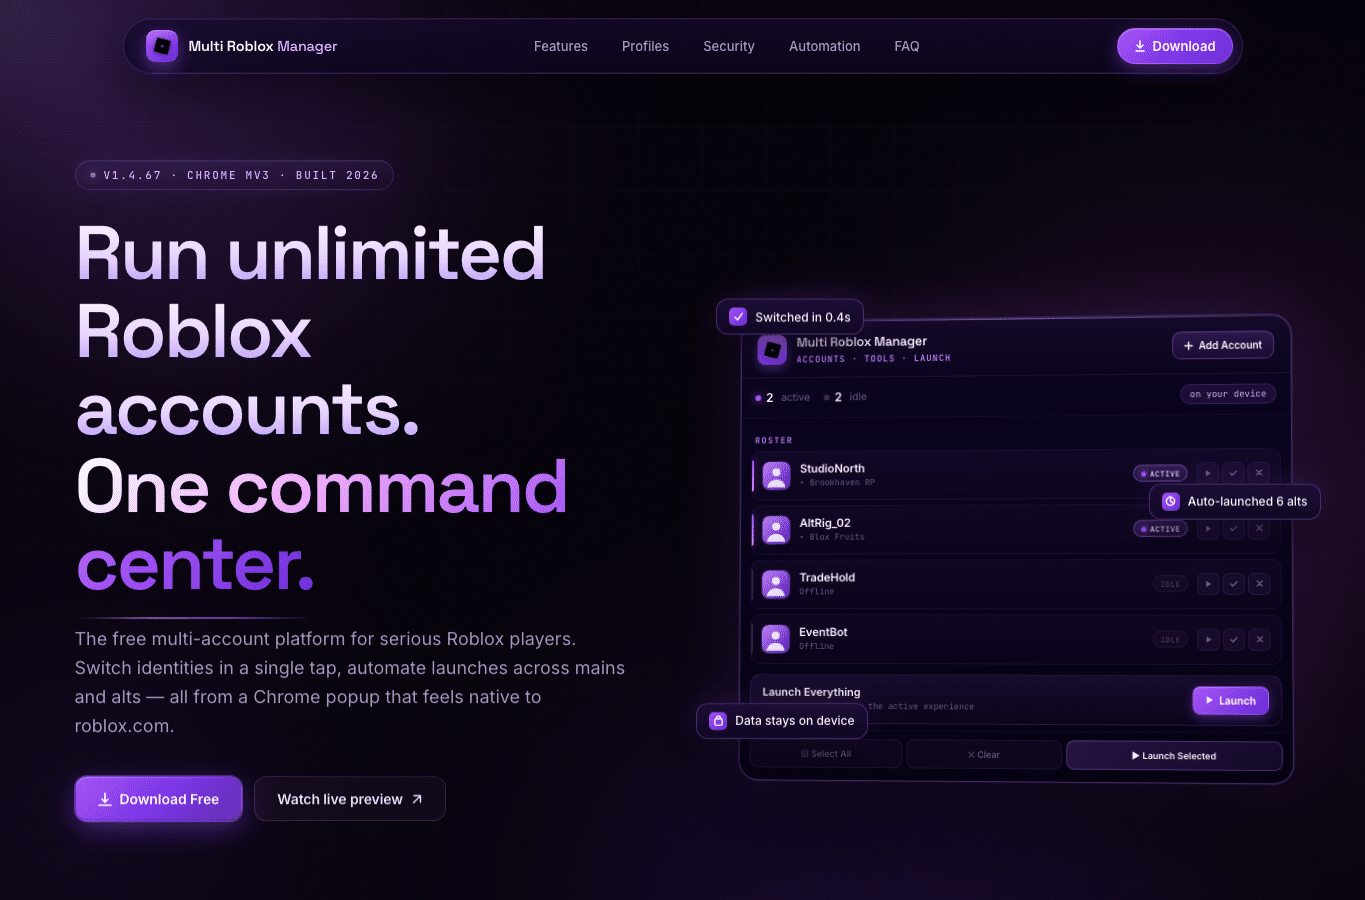The height and width of the screenshot is (900, 1365).
Task: Click the Add Account button
Action: coord(1223,345)
